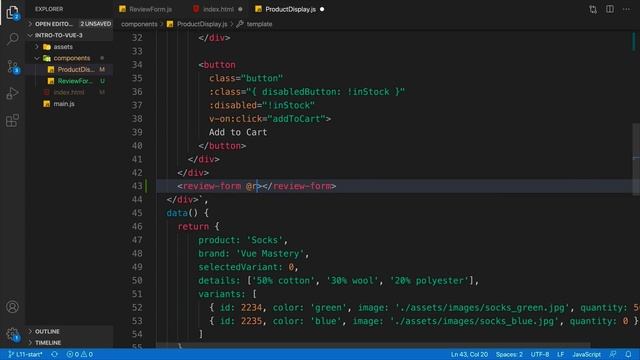This screenshot has width=640, height=360.
Task: Open the Source Control view
Action: pos(12,67)
